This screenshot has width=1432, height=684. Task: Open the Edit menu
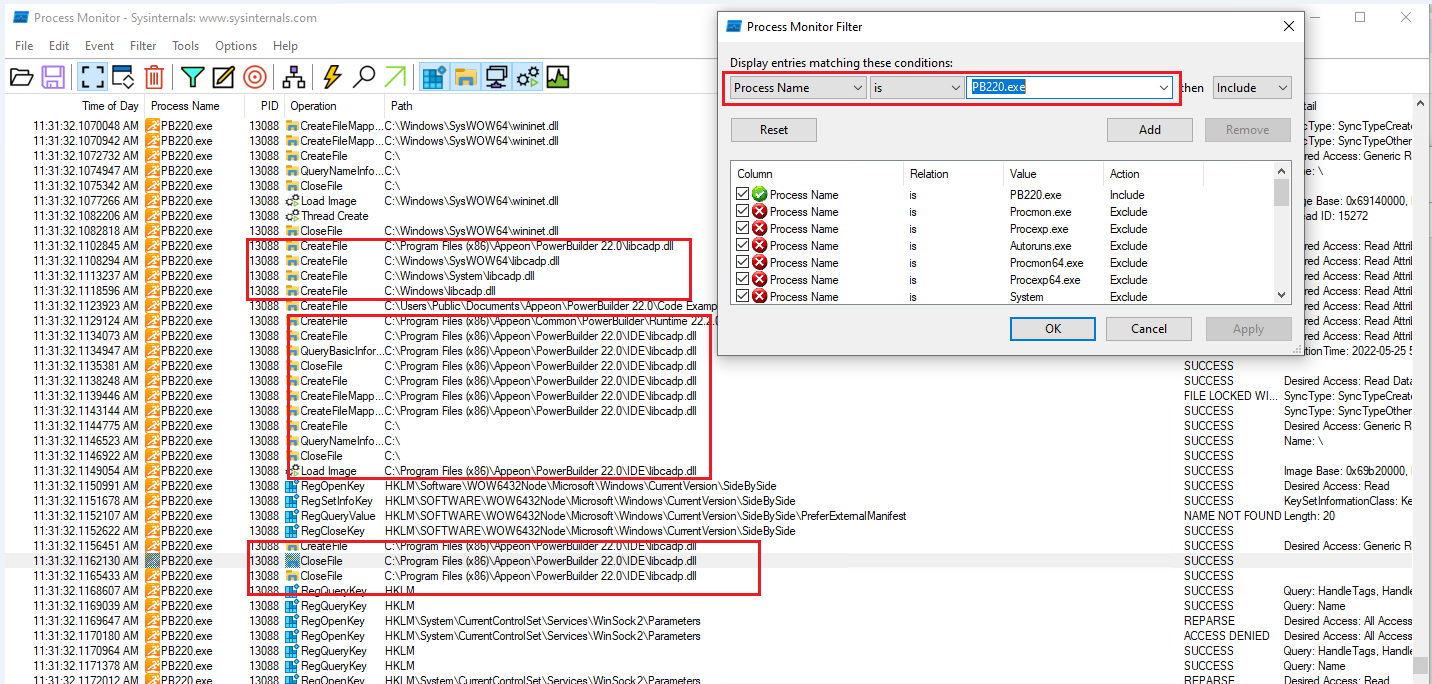click(59, 46)
